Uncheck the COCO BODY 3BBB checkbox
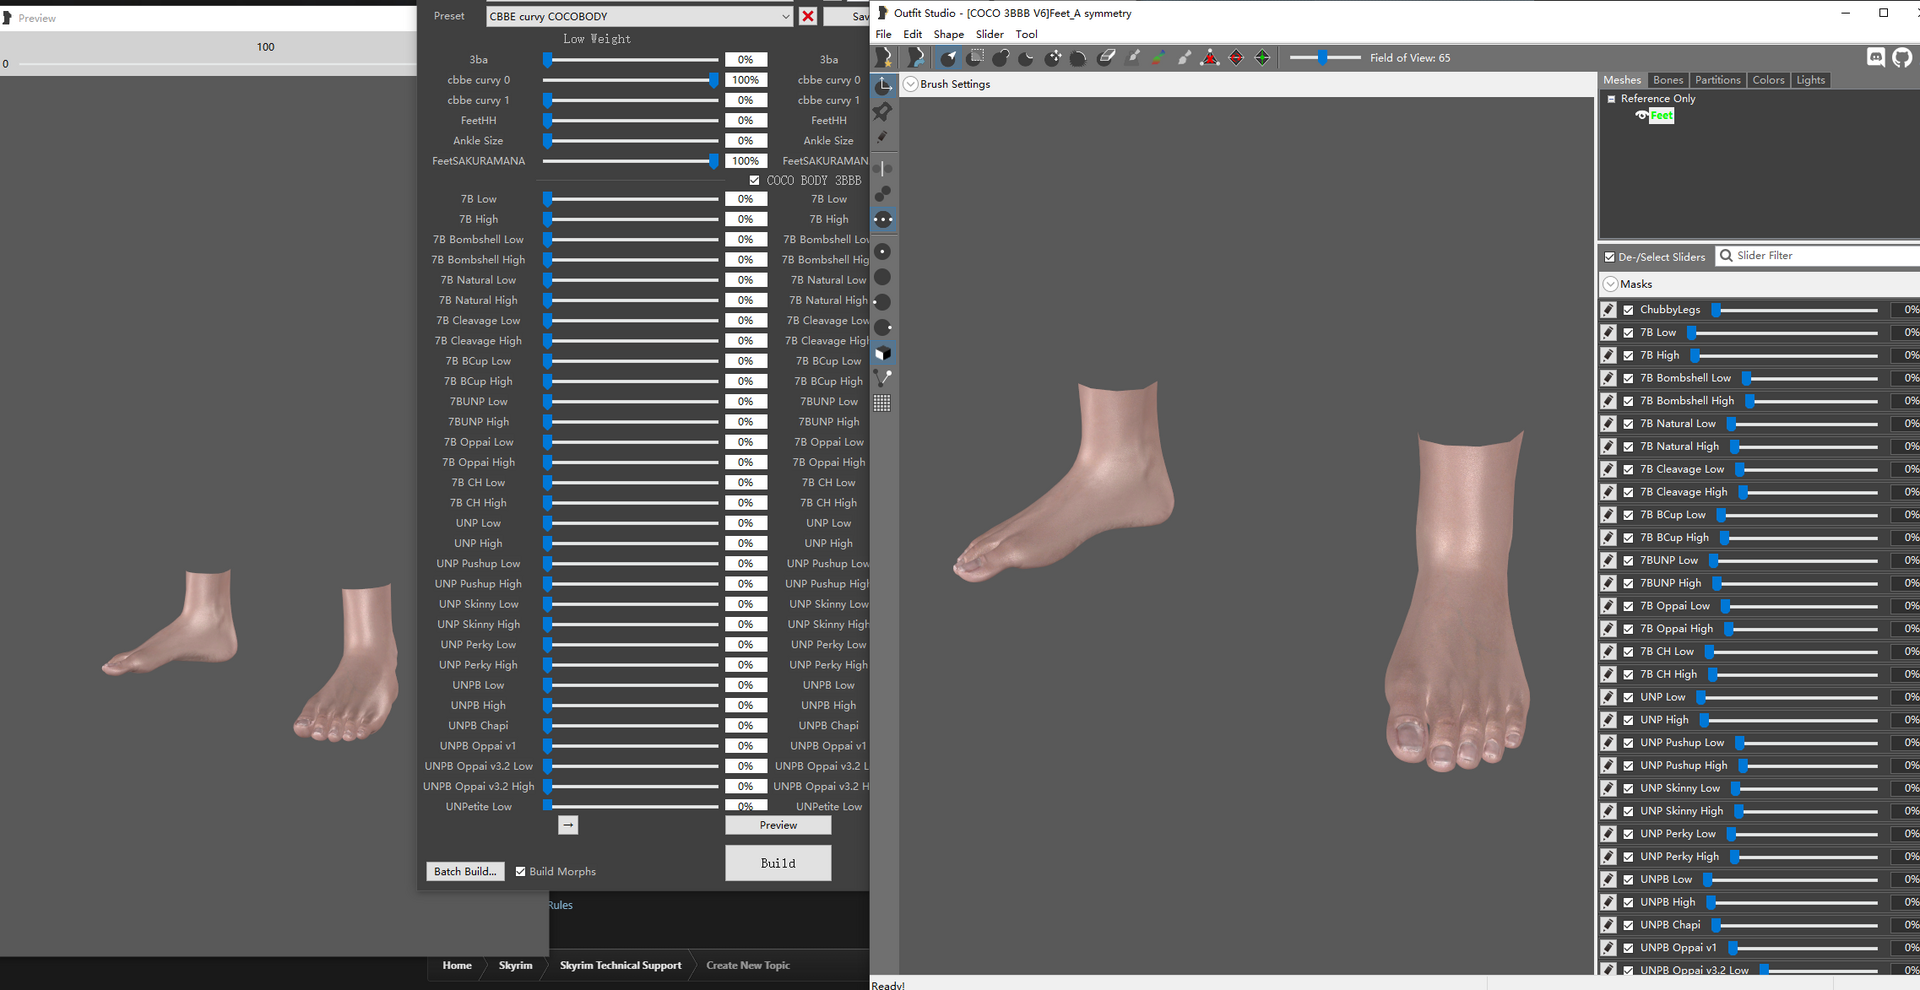Viewport: 1920px width, 990px height. 754,181
